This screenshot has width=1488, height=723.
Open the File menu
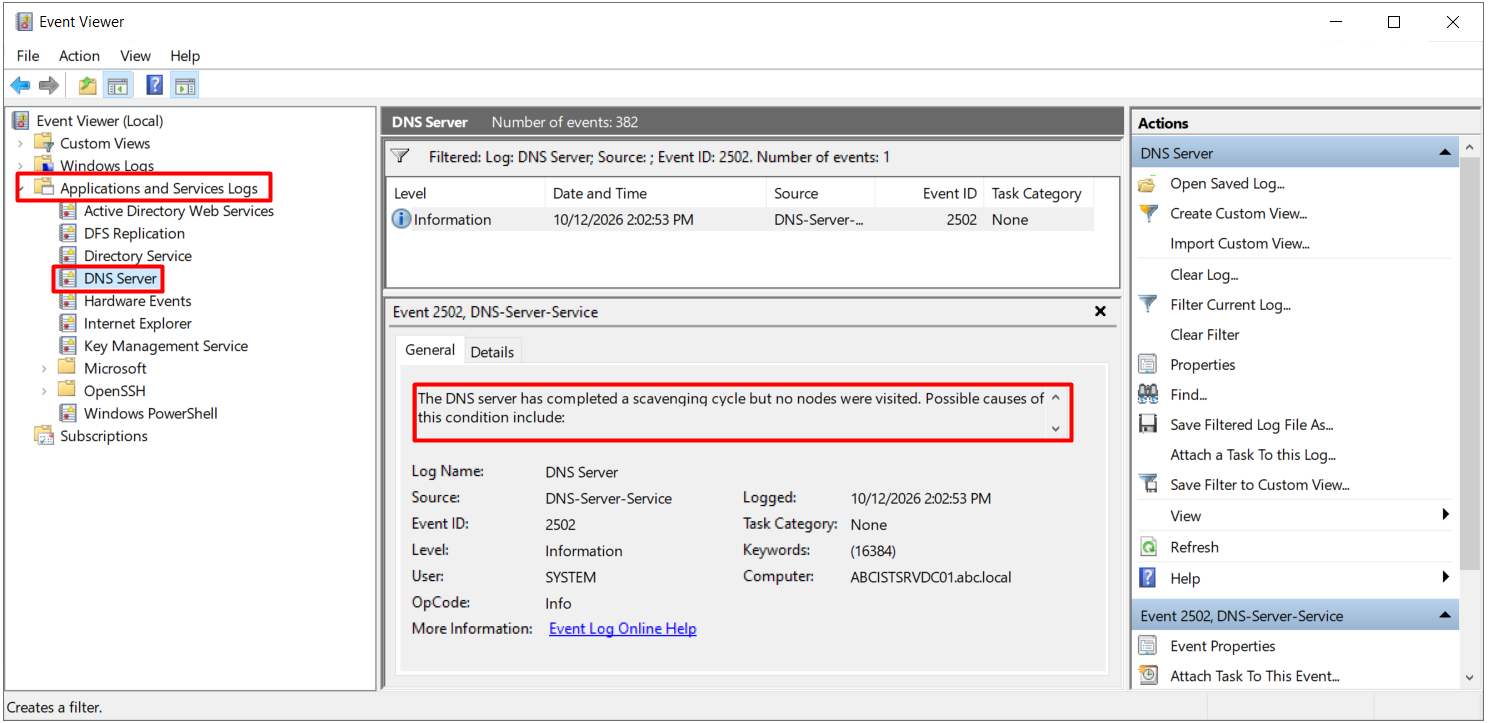click(x=28, y=56)
